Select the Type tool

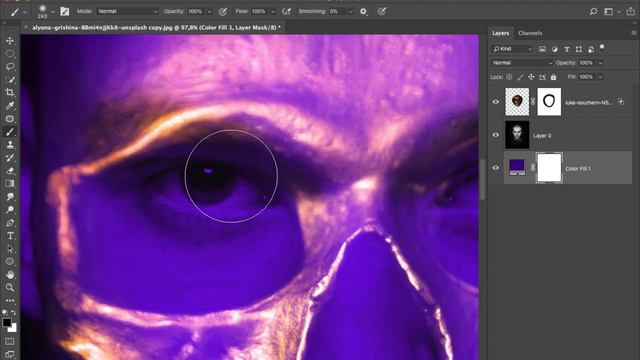pyautogui.click(x=10, y=236)
